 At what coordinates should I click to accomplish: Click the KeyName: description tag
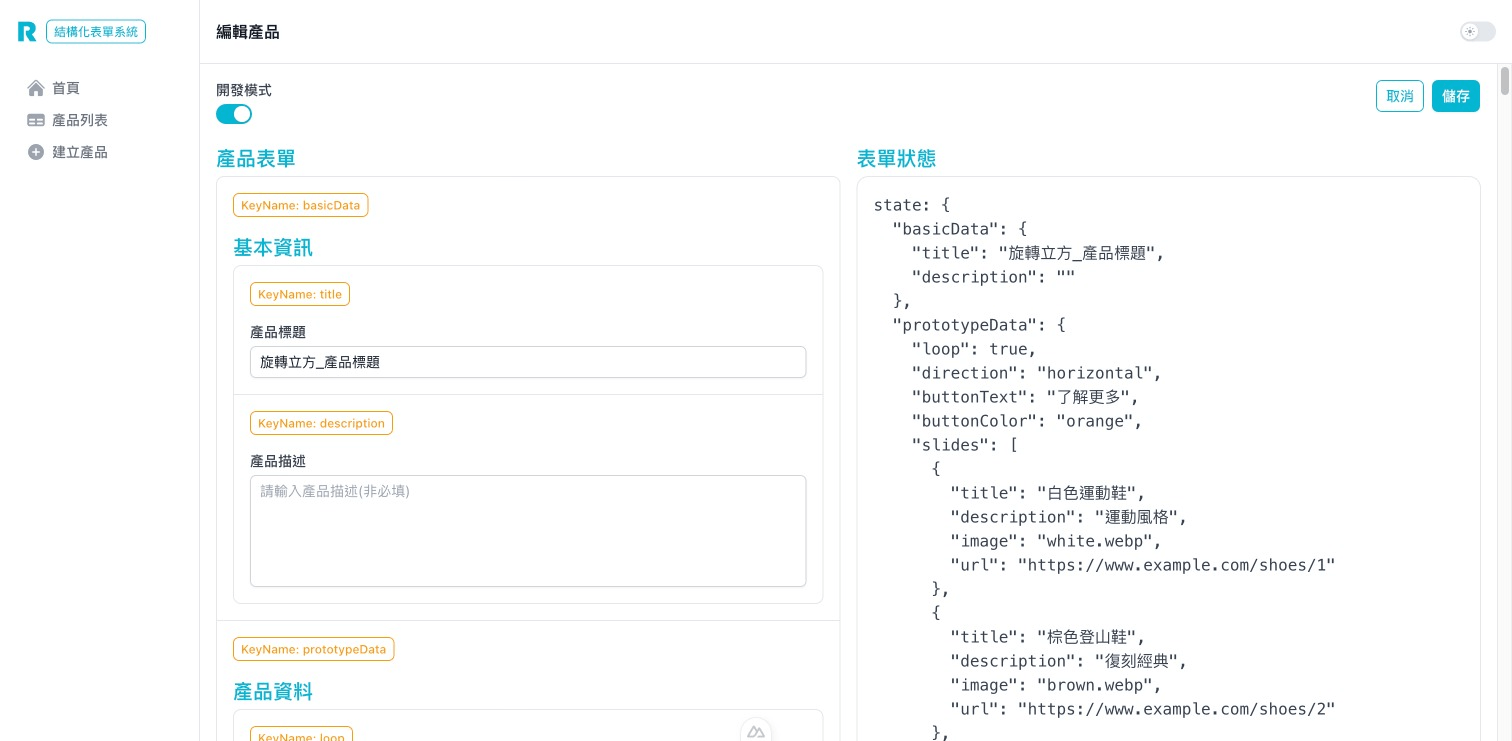(321, 423)
